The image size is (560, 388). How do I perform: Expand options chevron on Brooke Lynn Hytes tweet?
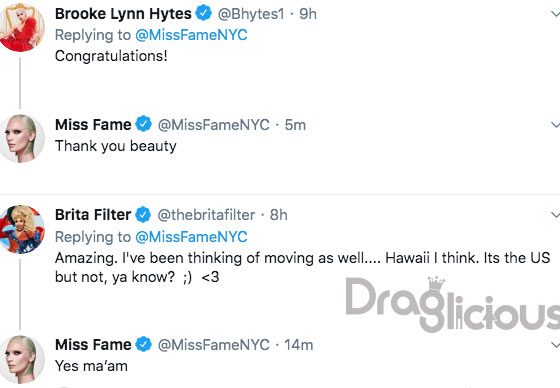pos(555,14)
